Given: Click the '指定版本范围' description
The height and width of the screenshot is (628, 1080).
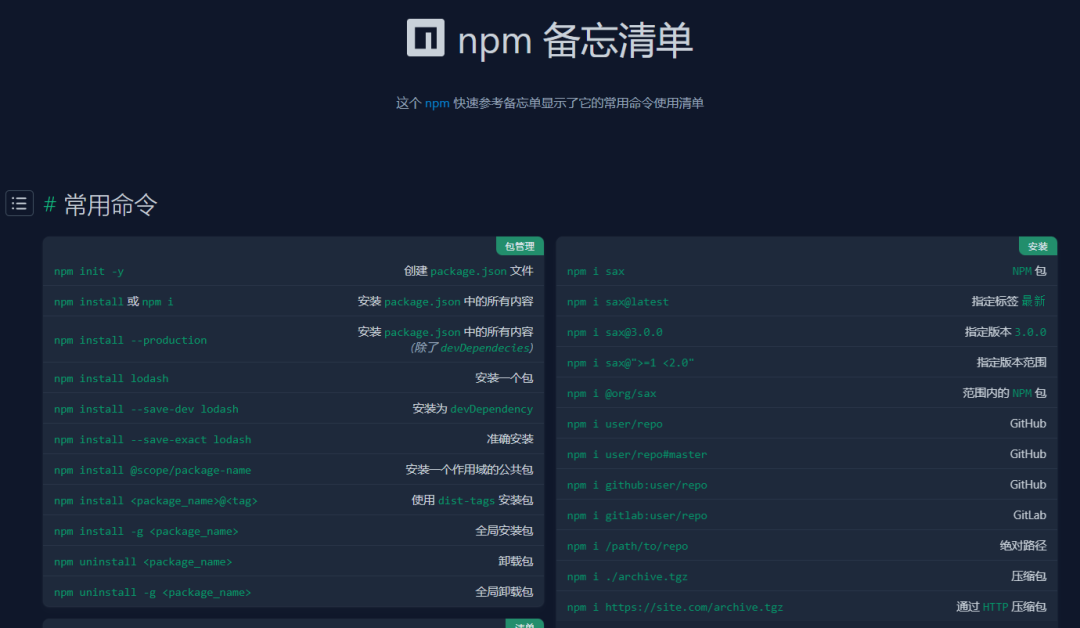Looking at the screenshot, I should point(1012,362).
